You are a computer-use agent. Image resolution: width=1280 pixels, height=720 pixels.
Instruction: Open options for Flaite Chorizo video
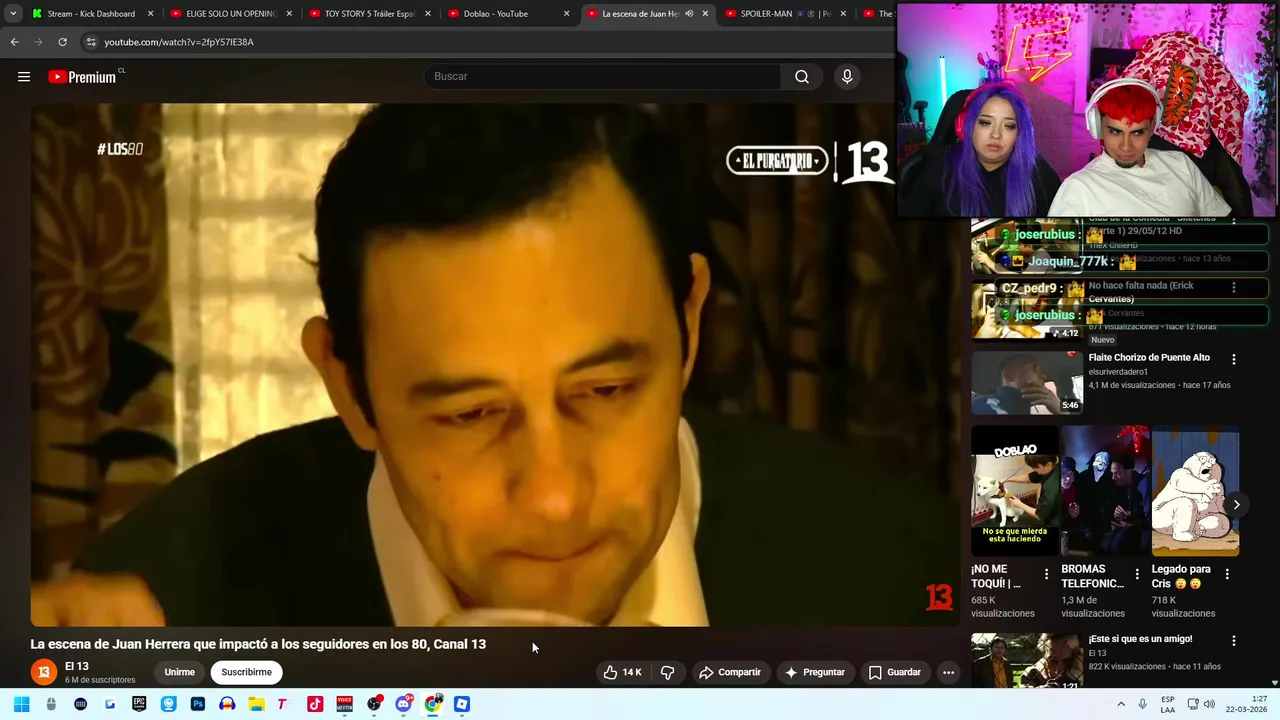[1233, 359]
